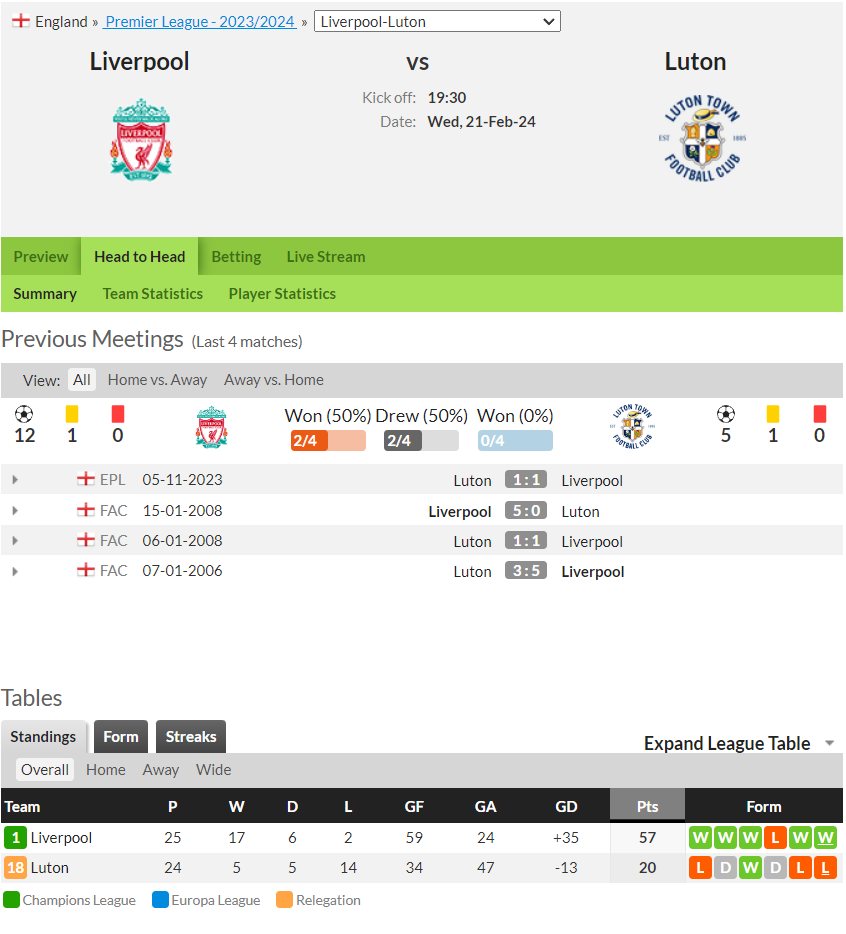Open the Liverpool-Luton match dropdown
Image resolution: width=846 pixels, height=934 pixels.
[x=437, y=21]
